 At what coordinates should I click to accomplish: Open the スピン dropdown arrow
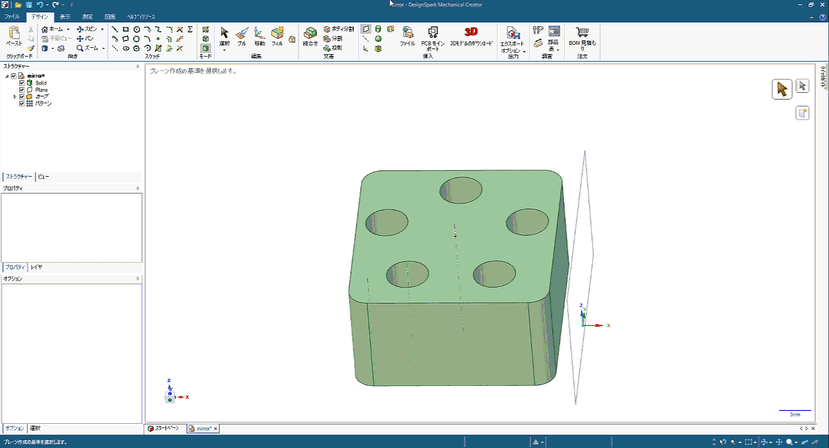pyautogui.click(x=103, y=29)
